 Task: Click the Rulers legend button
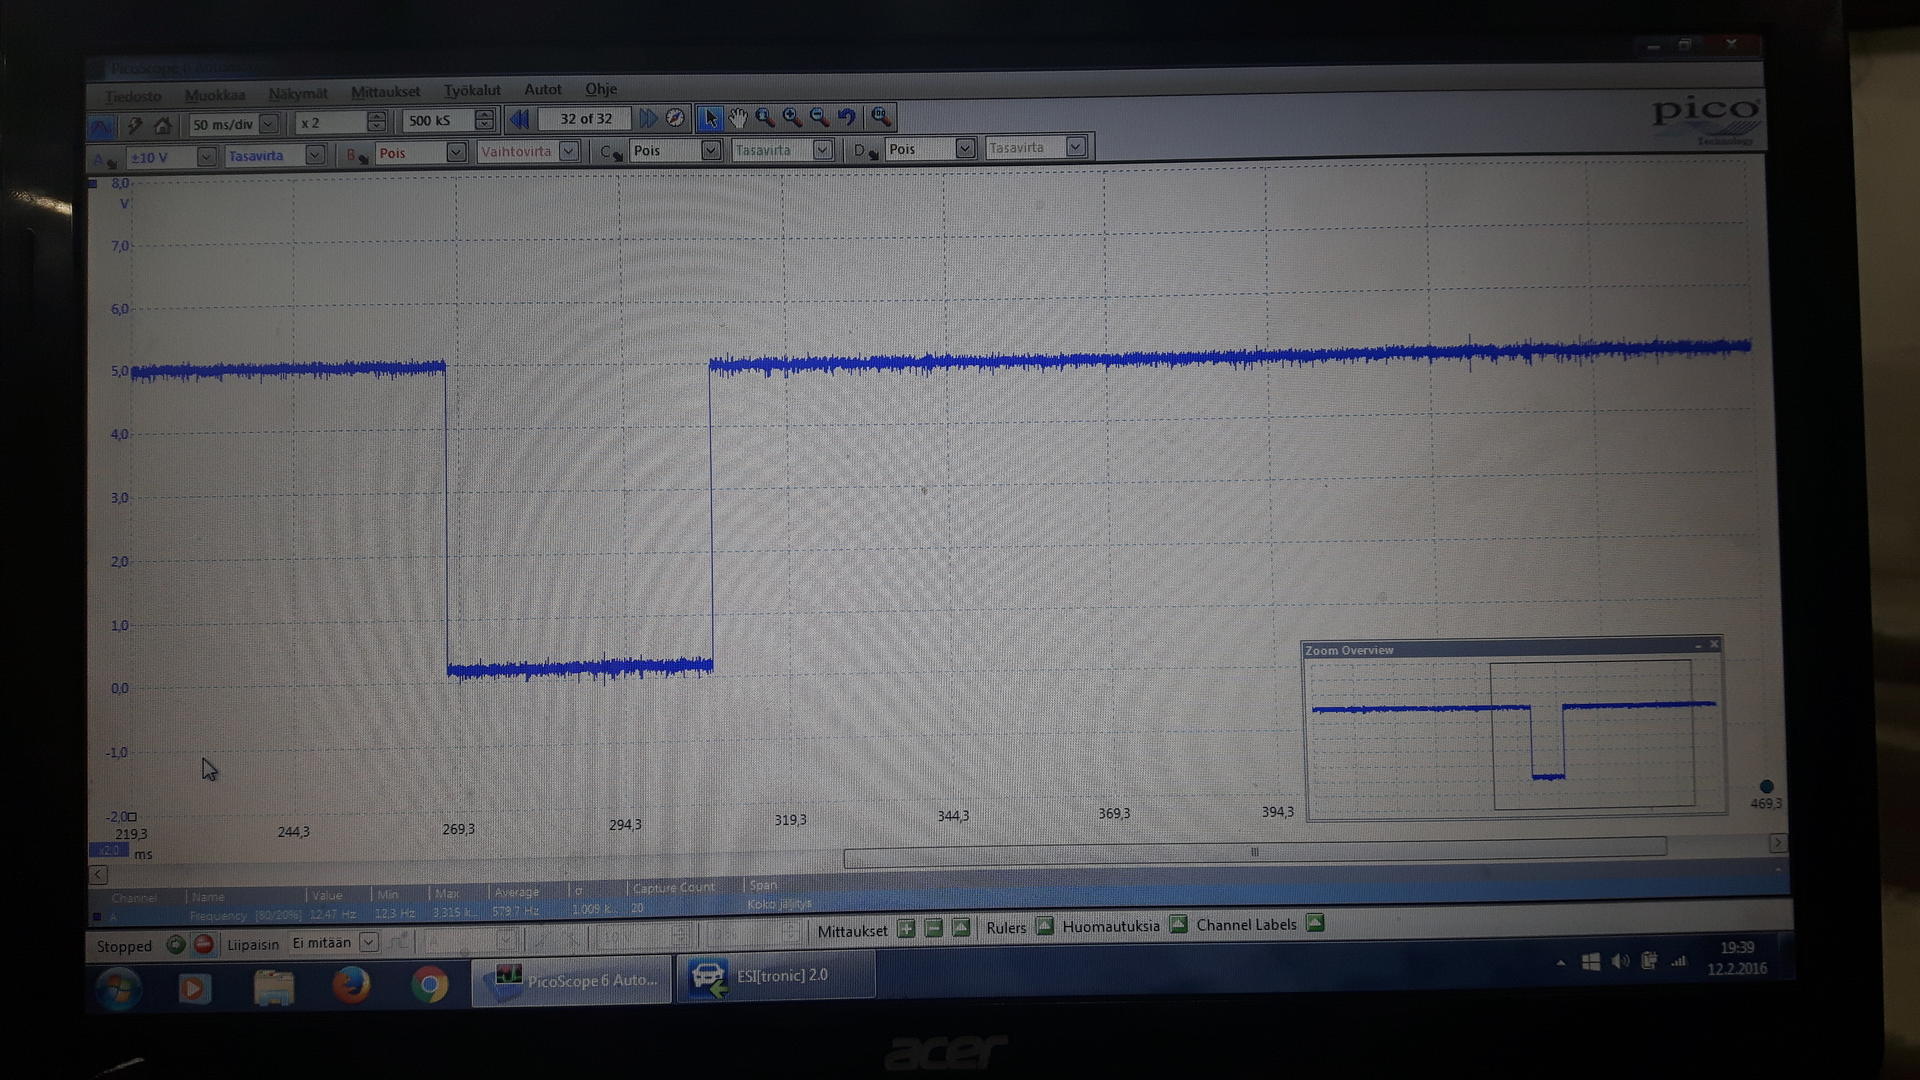(1044, 926)
